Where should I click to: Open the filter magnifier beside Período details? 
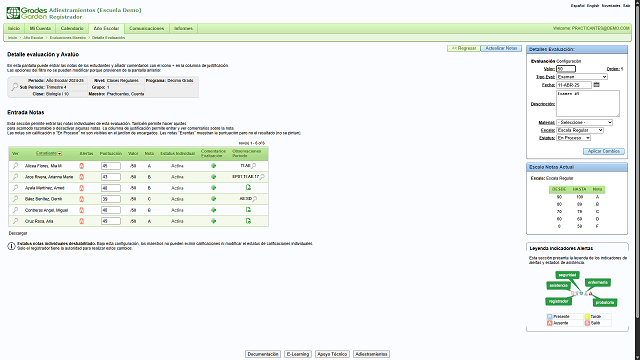tap(15, 87)
